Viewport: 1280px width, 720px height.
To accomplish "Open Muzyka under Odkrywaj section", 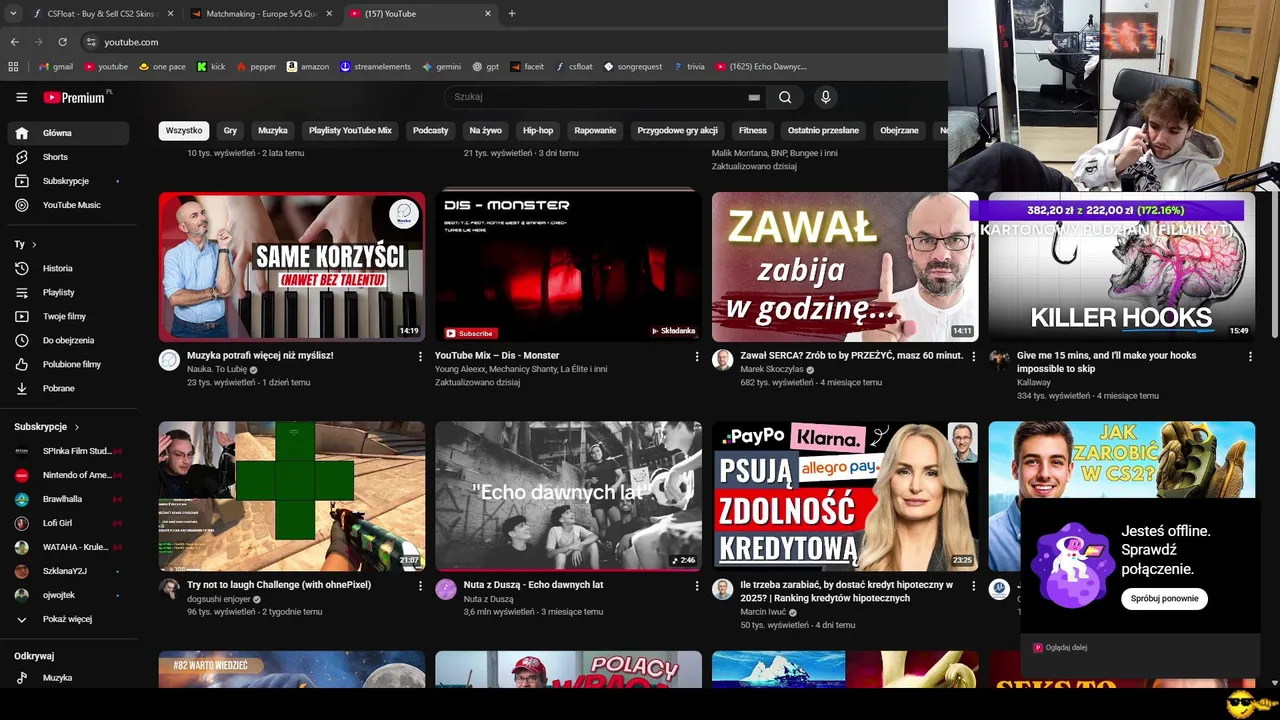I will (x=68, y=677).
